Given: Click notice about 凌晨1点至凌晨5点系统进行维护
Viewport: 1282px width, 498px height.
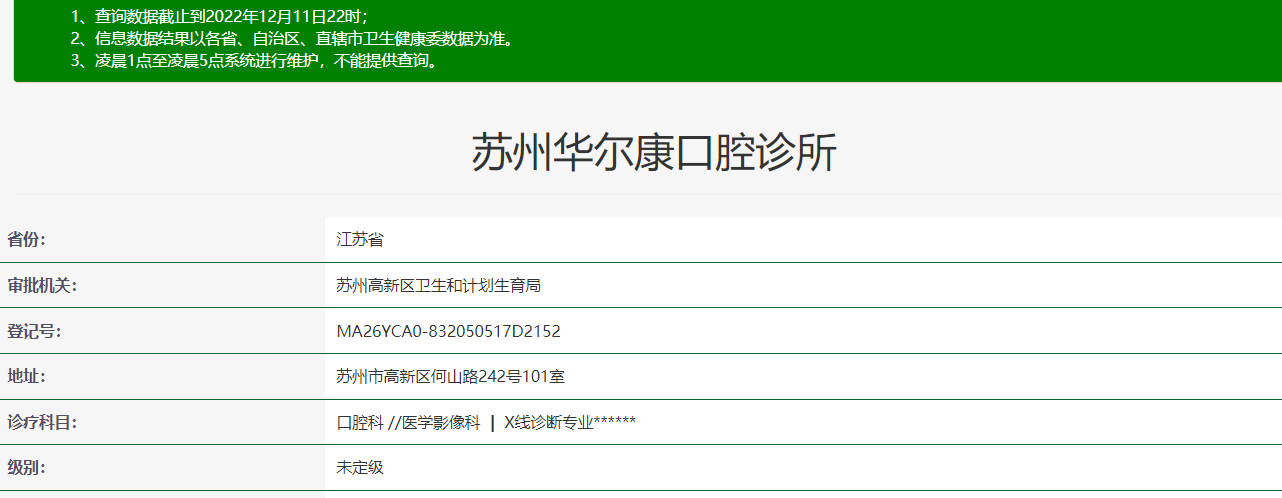Looking at the screenshot, I should point(255,61).
